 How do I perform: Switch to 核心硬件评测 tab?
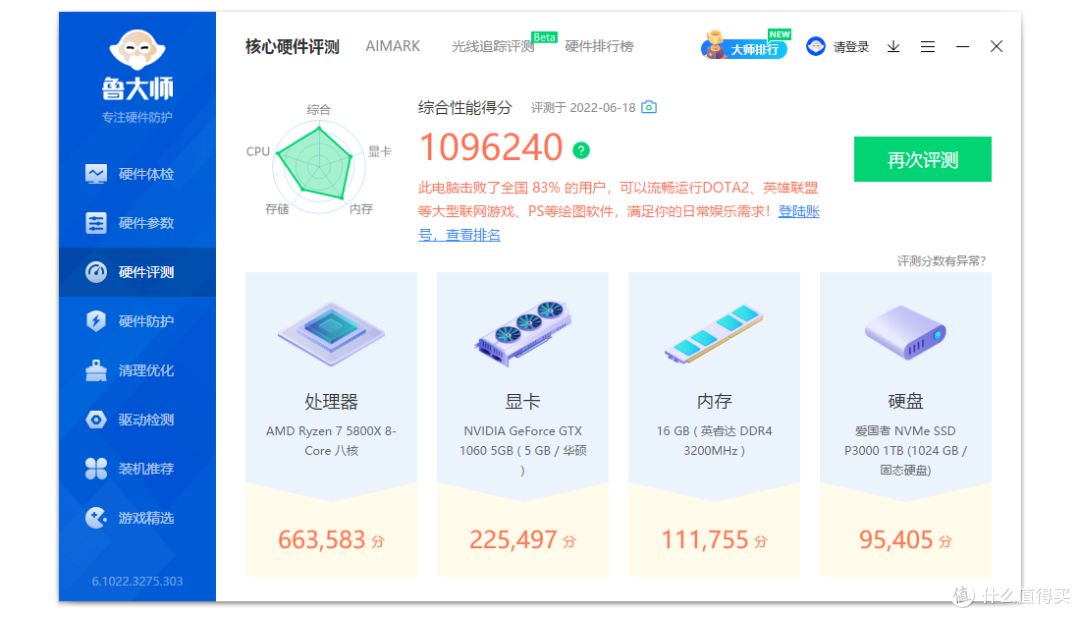pyautogui.click(x=292, y=46)
